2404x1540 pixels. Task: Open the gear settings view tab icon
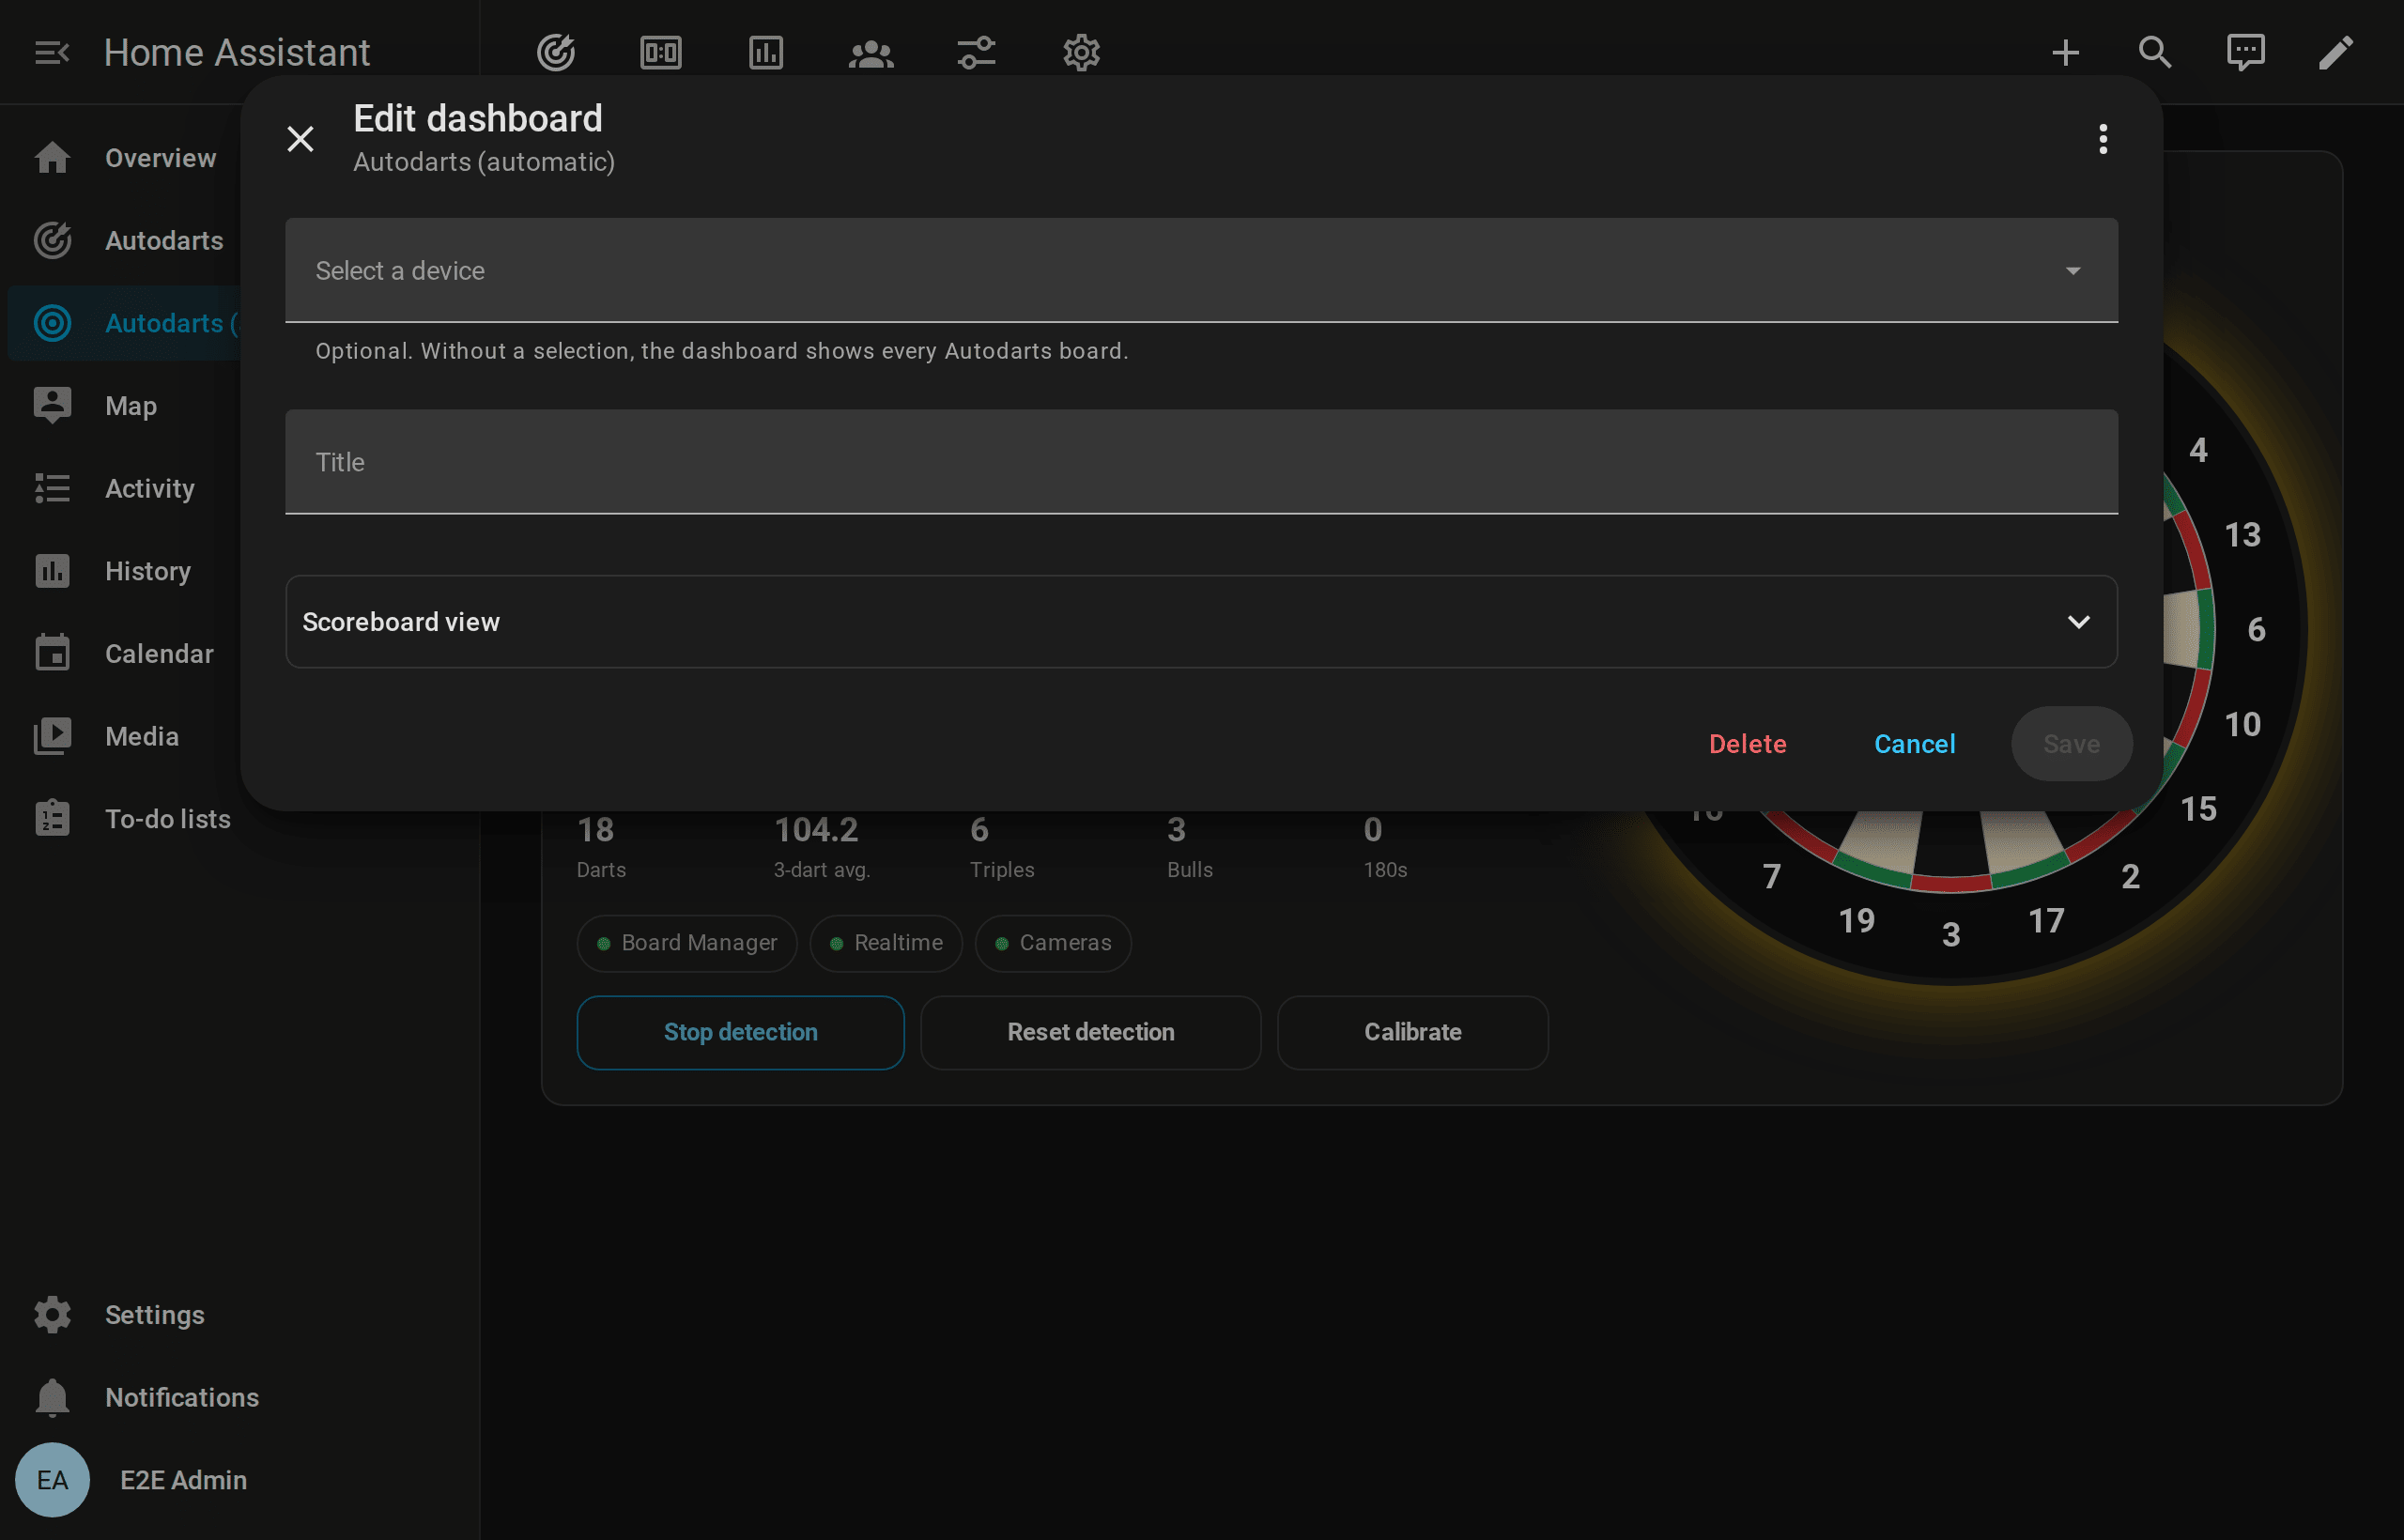(x=1081, y=52)
